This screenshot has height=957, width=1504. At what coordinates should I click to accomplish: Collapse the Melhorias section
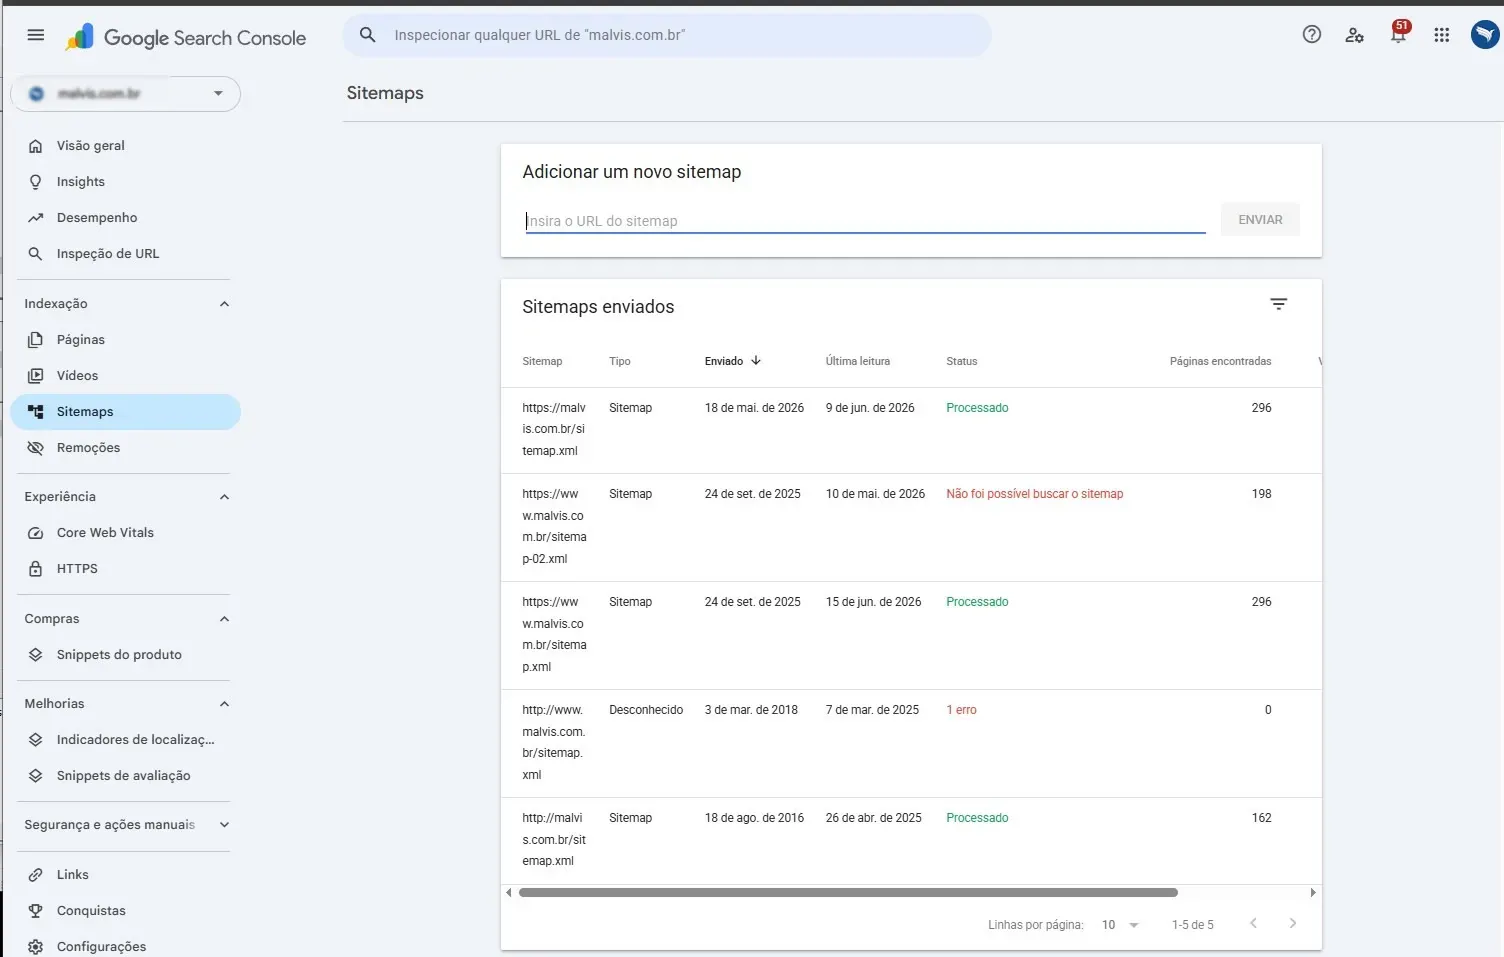click(x=224, y=704)
